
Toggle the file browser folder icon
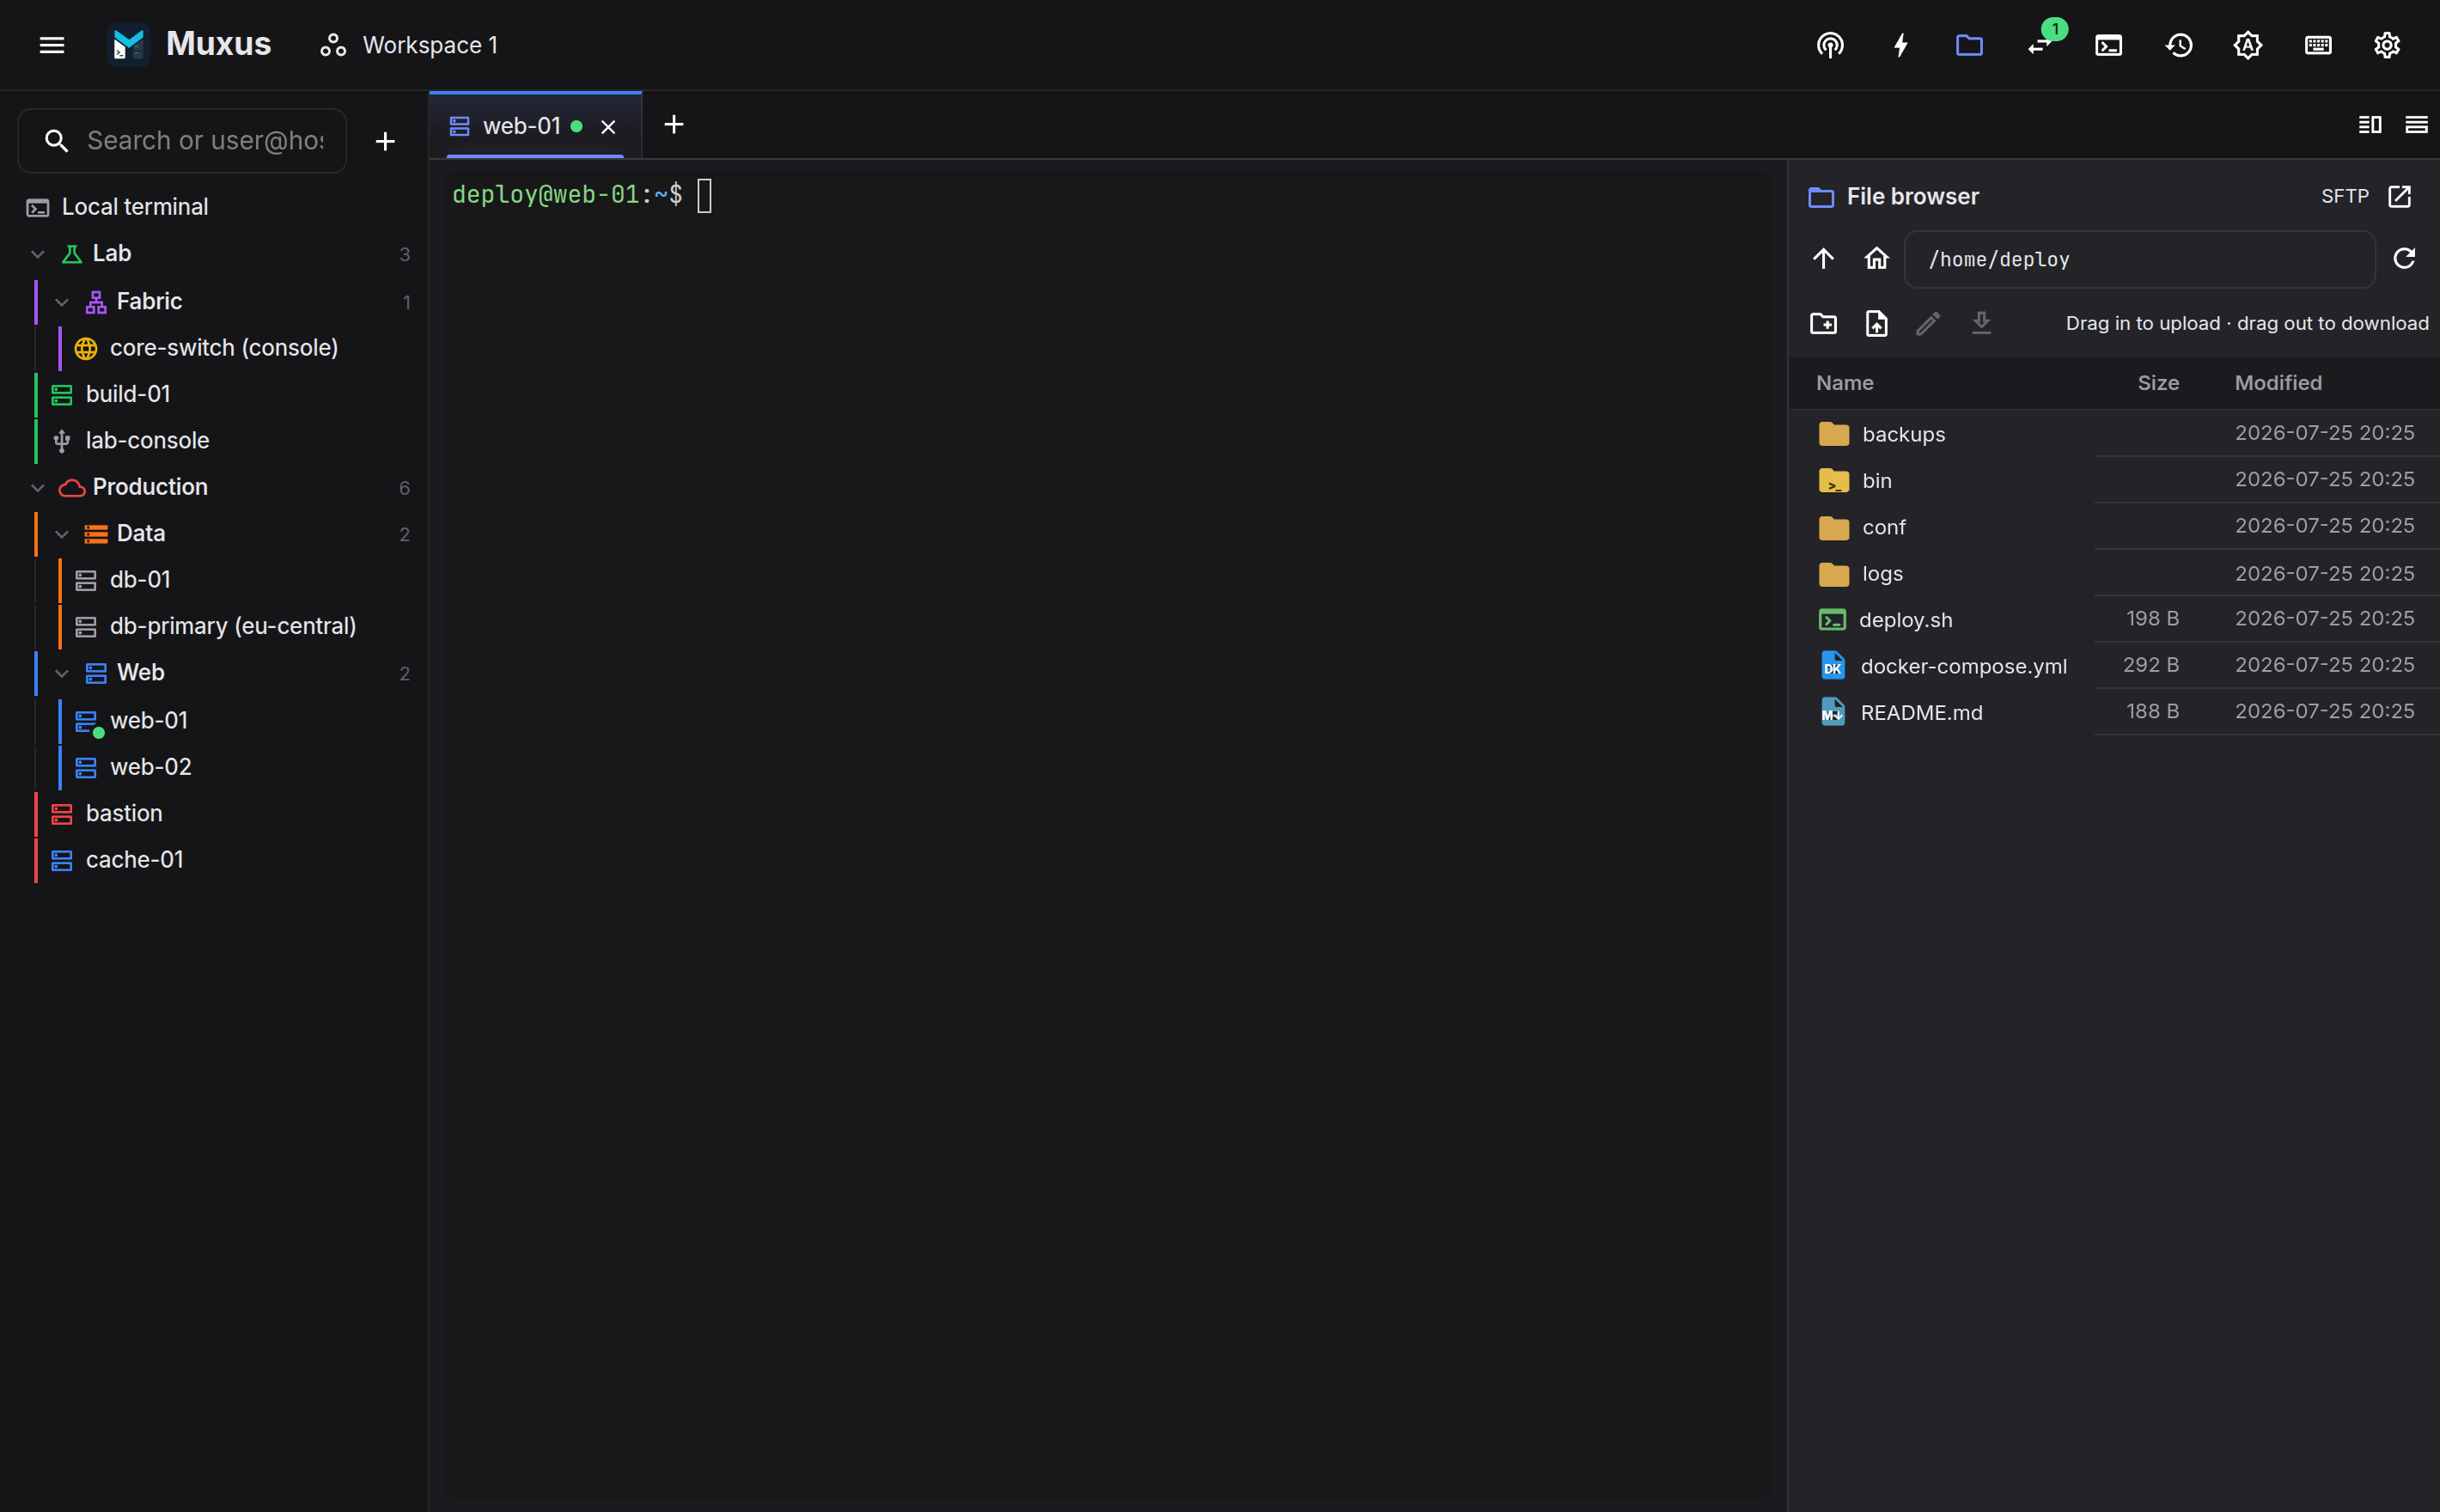pos(1969,45)
